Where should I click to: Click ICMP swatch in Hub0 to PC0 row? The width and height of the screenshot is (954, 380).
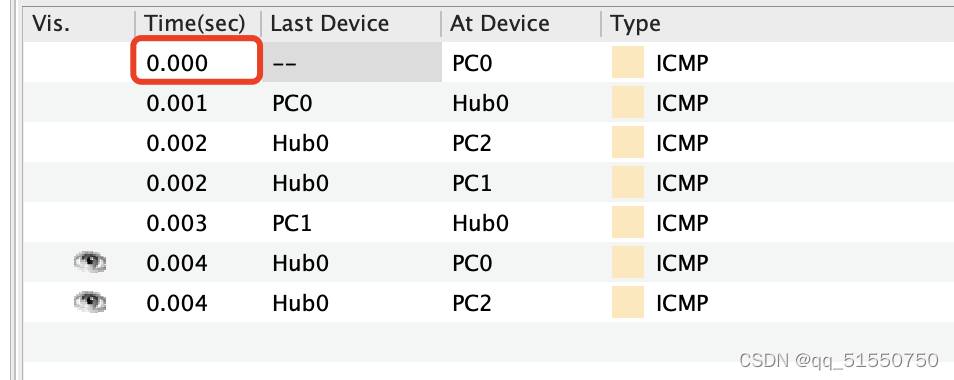click(x=628, y=263)
